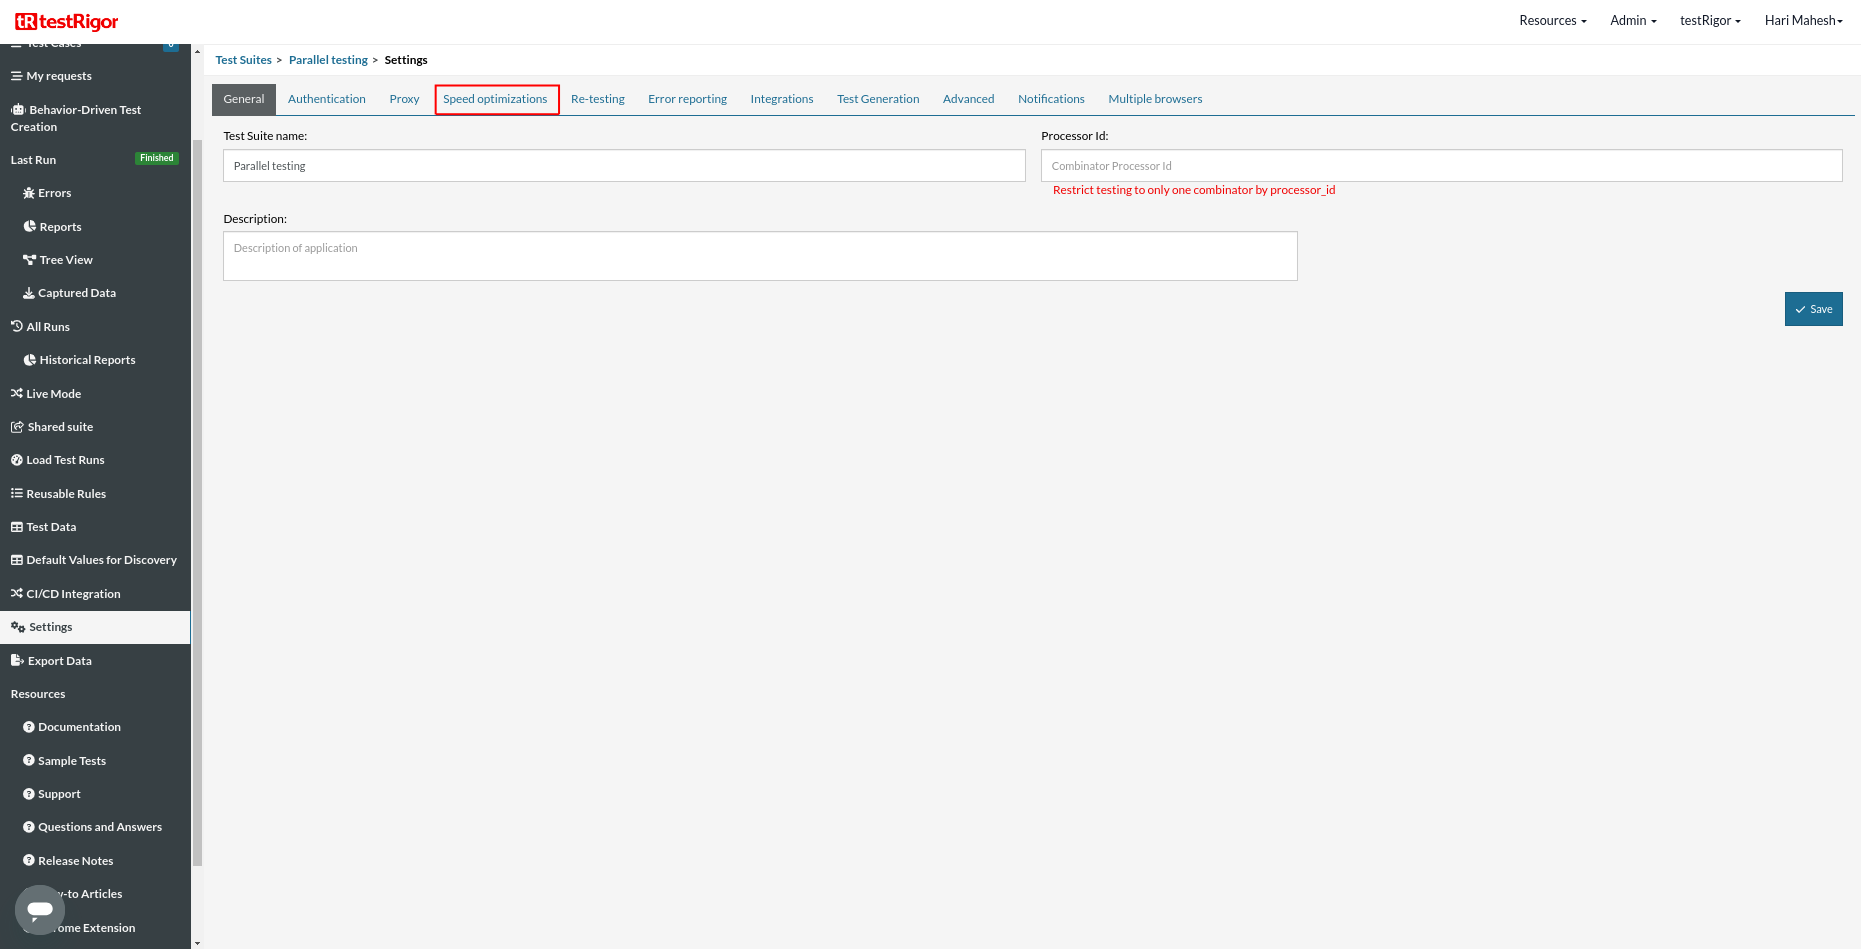Click the Test Data table icon

[x=17, y=527]
